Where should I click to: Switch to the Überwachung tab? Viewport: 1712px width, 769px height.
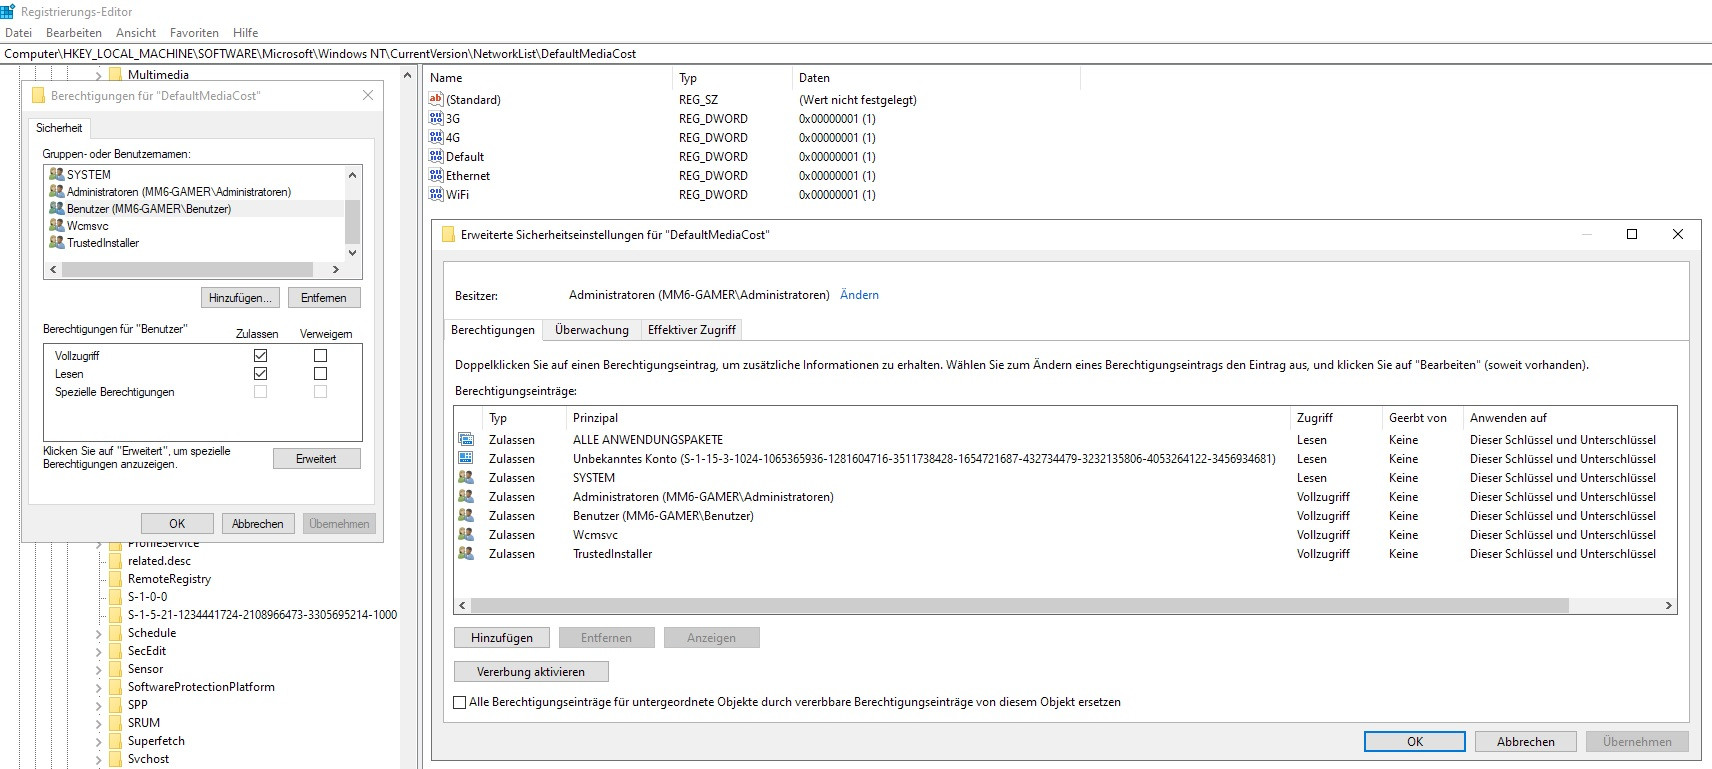[x=592, y=329]
